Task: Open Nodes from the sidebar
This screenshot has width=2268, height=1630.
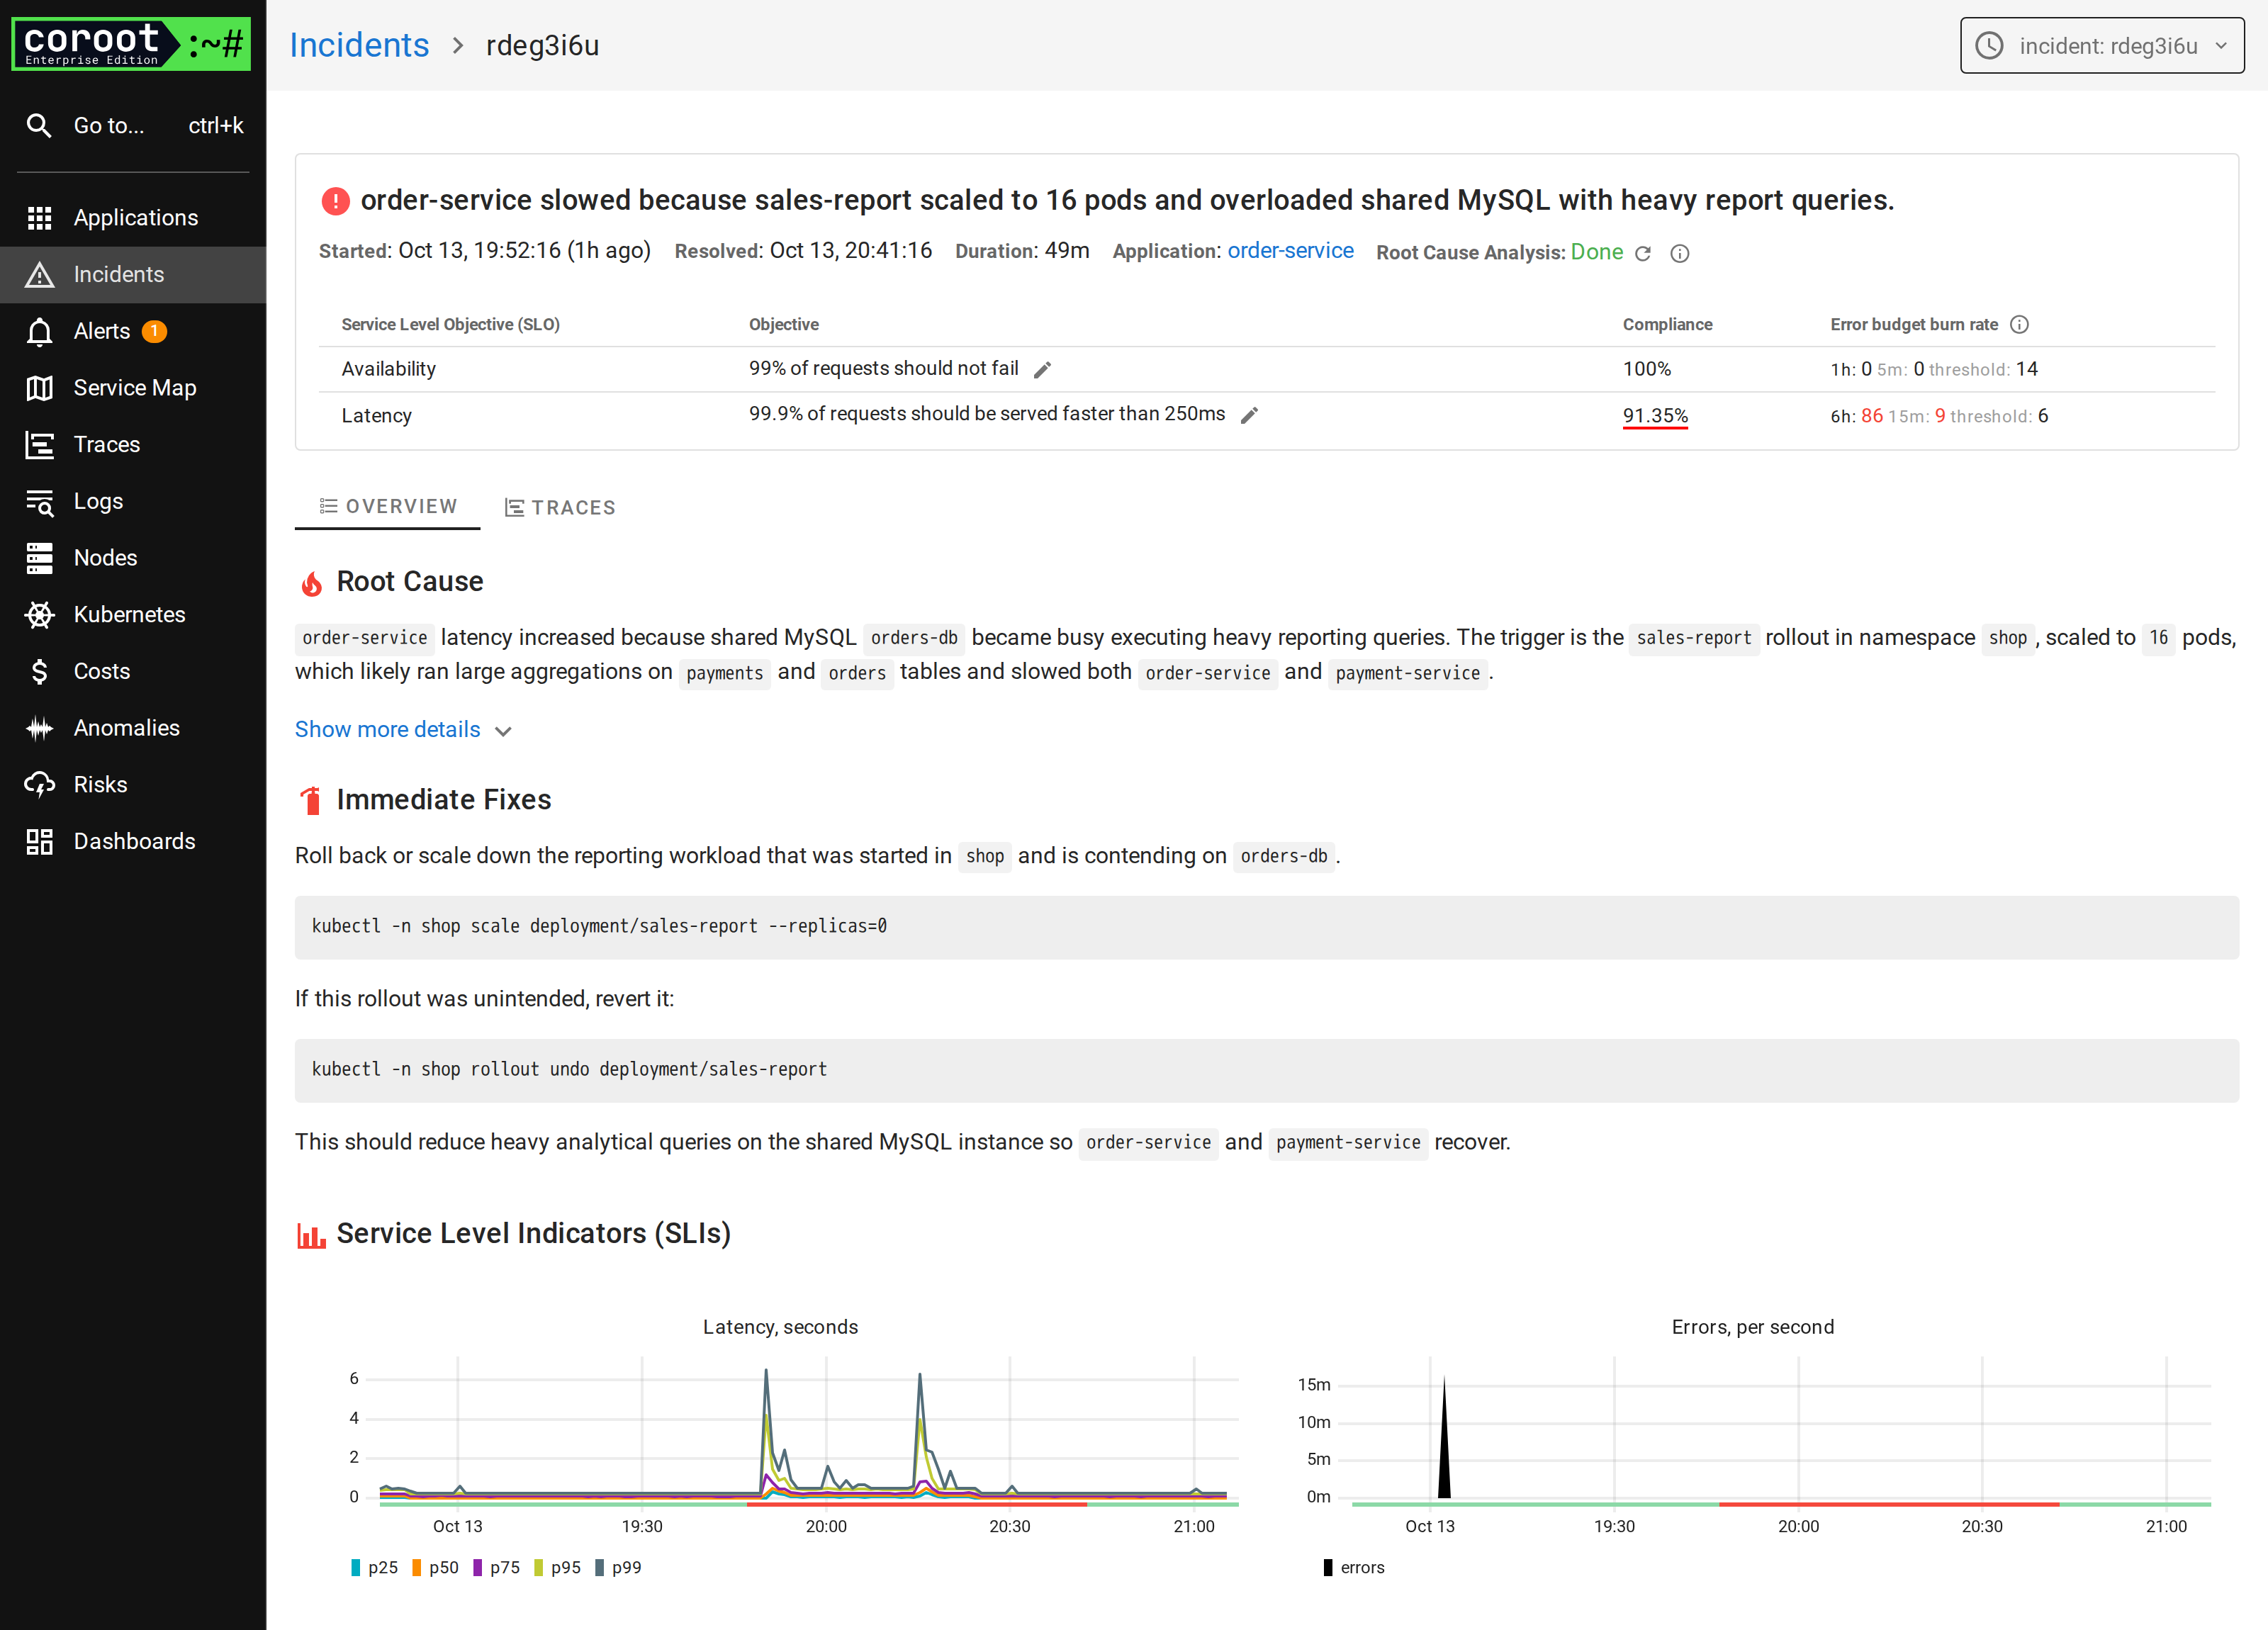Action: 133,558
